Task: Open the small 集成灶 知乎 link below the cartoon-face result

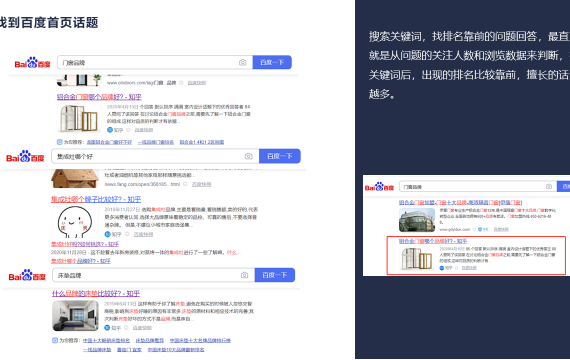Action: click(85, 244)
